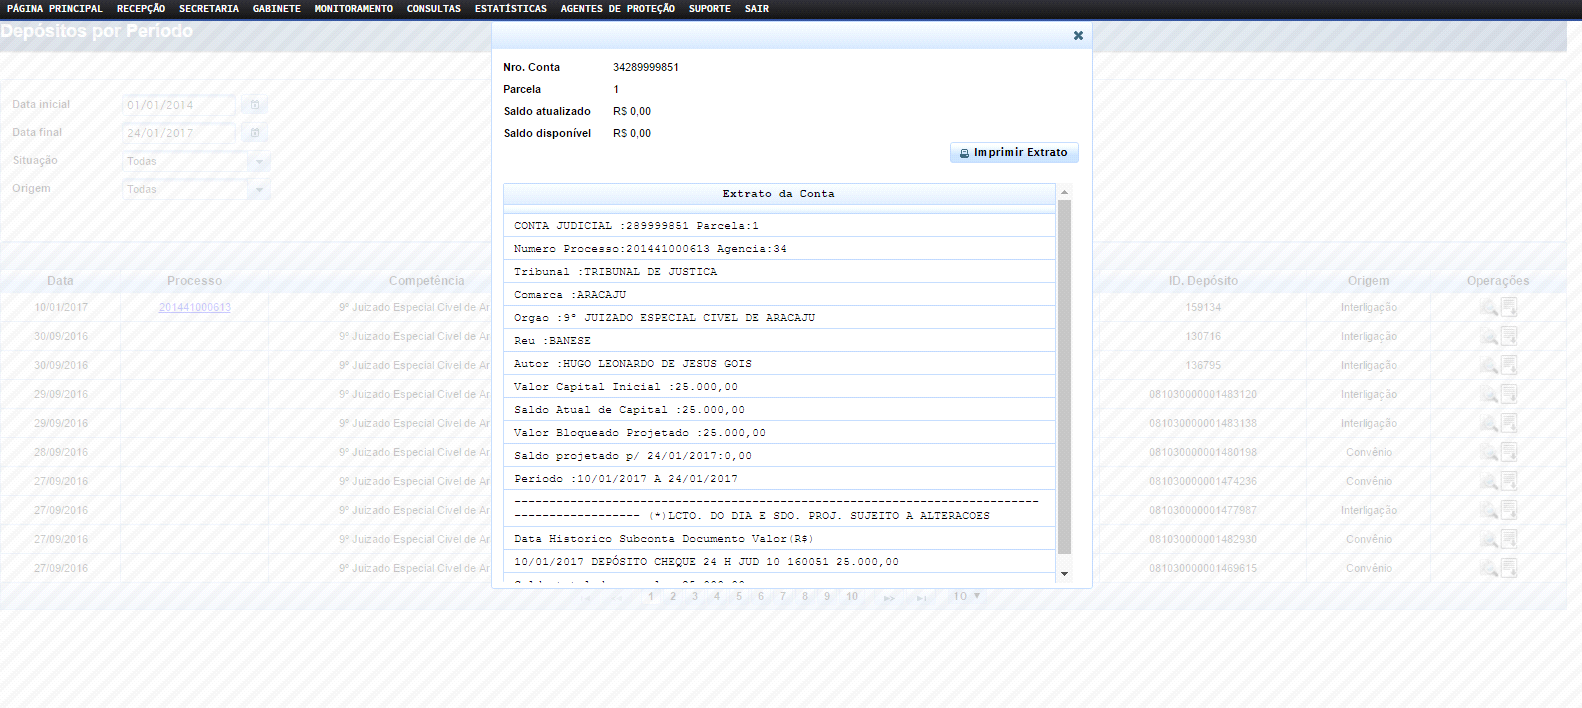
Task: Click statement document icon for deposit 081030000001469615
Action: (x=1509, y=568)
